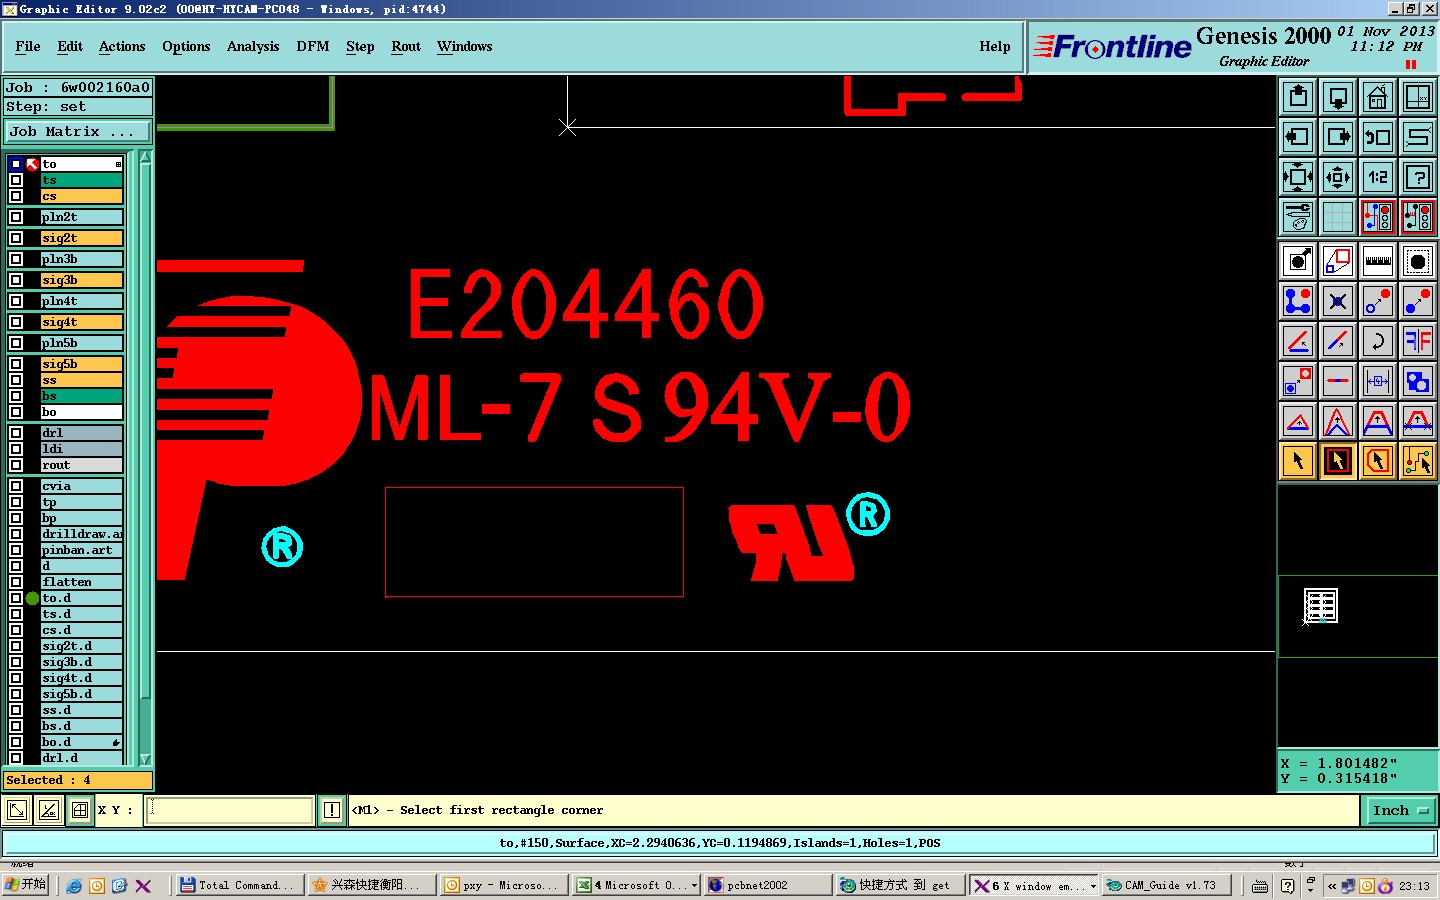Image resolution: width=1440 pixels, height=900 pixels.
Task: Click the layer list scroll-down arrow
Action: point(145,759)
